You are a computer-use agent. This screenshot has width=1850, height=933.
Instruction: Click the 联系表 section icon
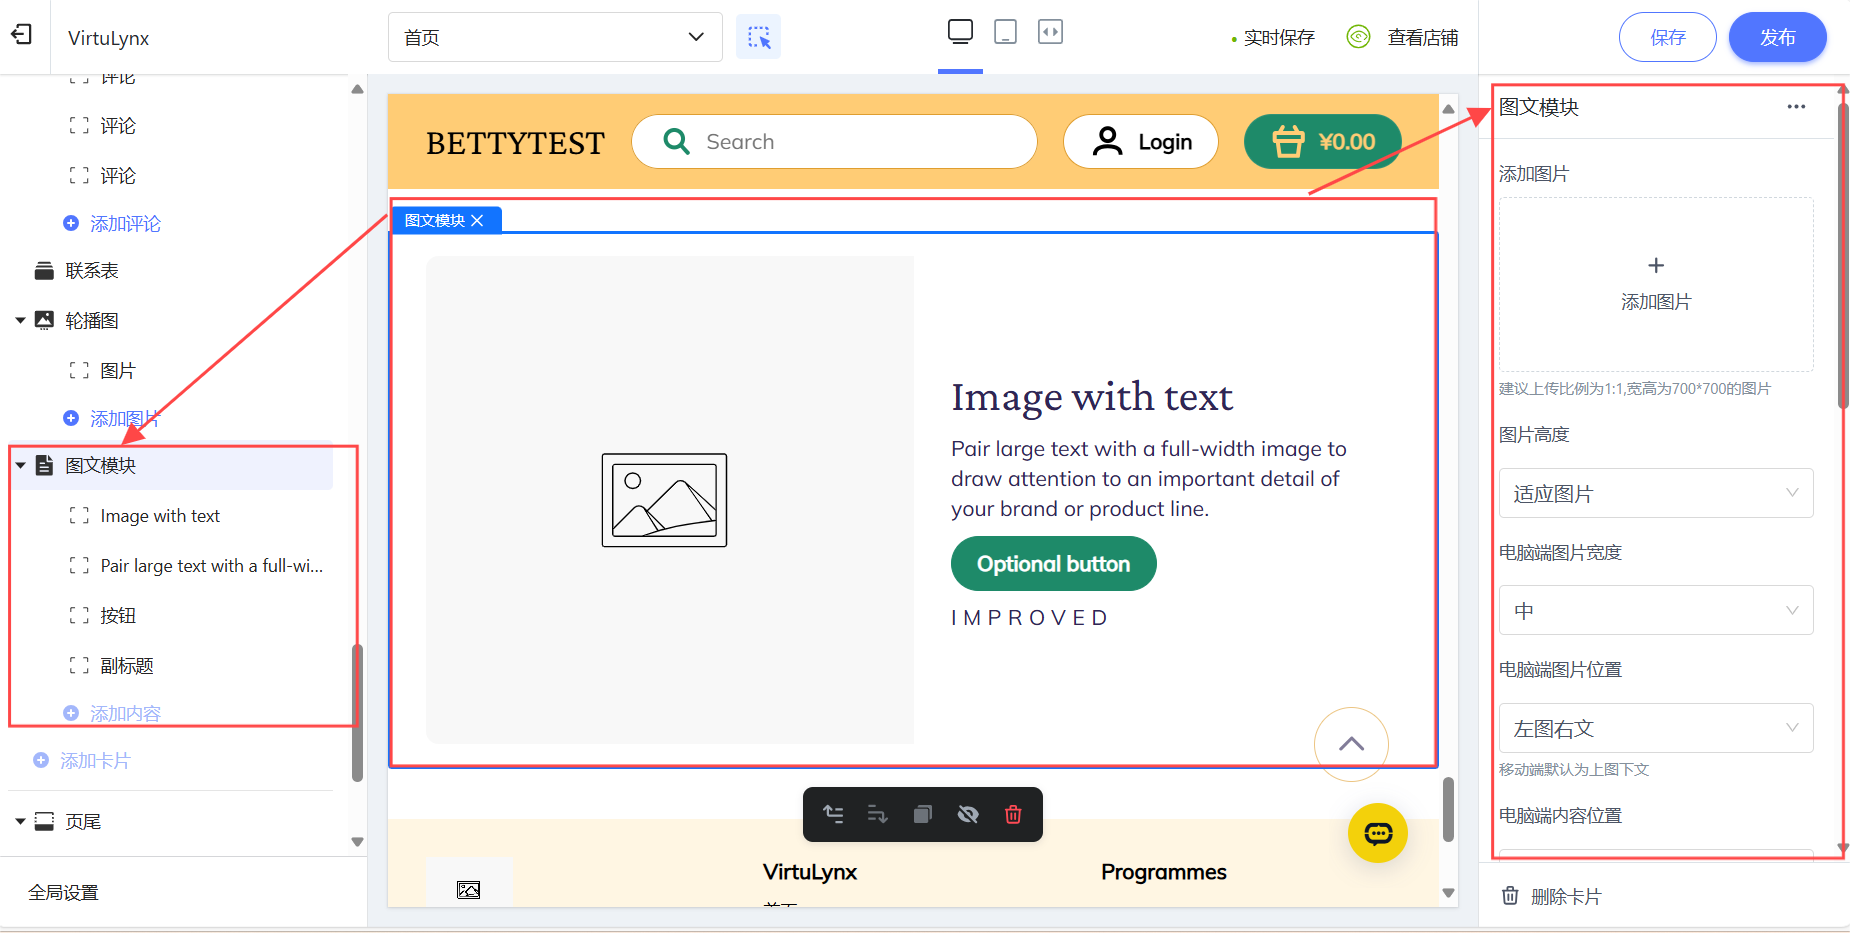[44, 270]
